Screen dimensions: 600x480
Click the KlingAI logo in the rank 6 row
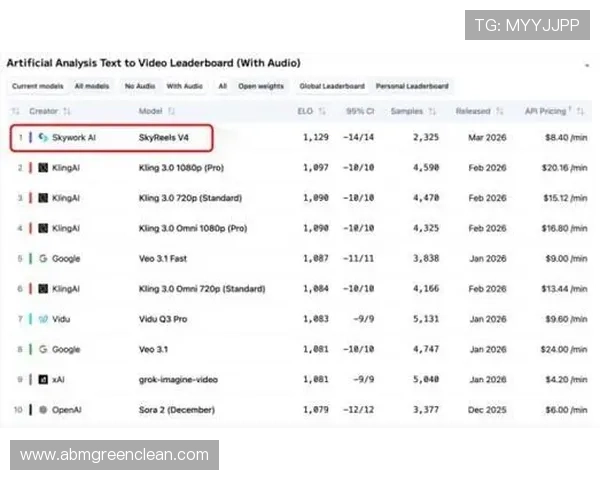tap(42, 289)
